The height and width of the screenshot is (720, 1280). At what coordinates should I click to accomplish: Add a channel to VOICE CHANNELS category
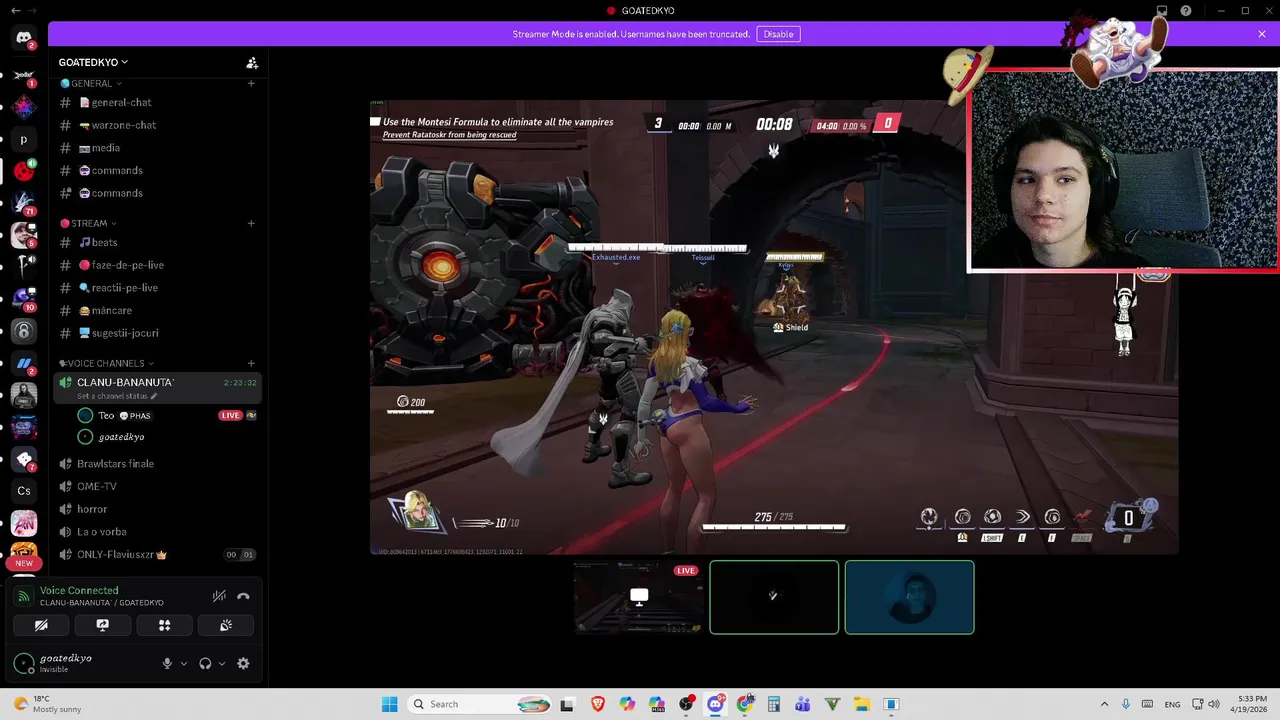(x=251, y=363)
